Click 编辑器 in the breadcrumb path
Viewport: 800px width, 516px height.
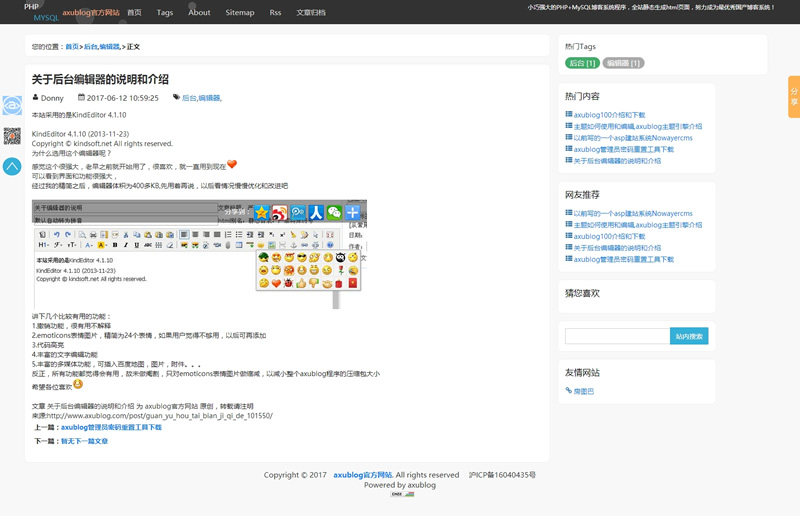[109, 46]
